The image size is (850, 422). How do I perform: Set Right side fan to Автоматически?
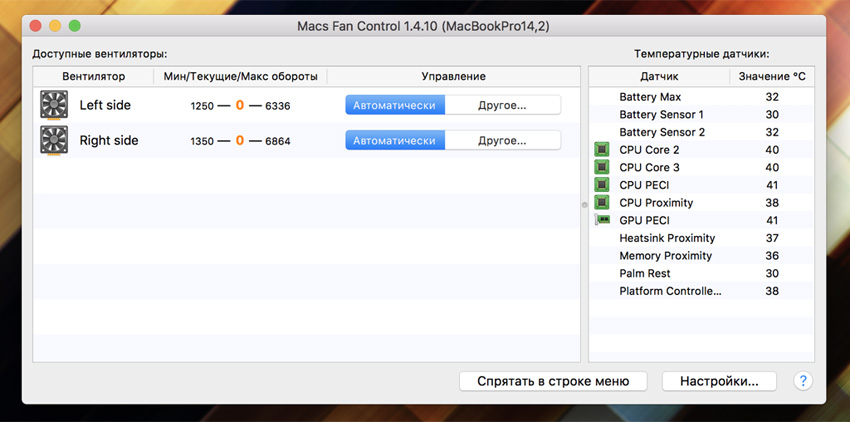[x=395, y=140]
